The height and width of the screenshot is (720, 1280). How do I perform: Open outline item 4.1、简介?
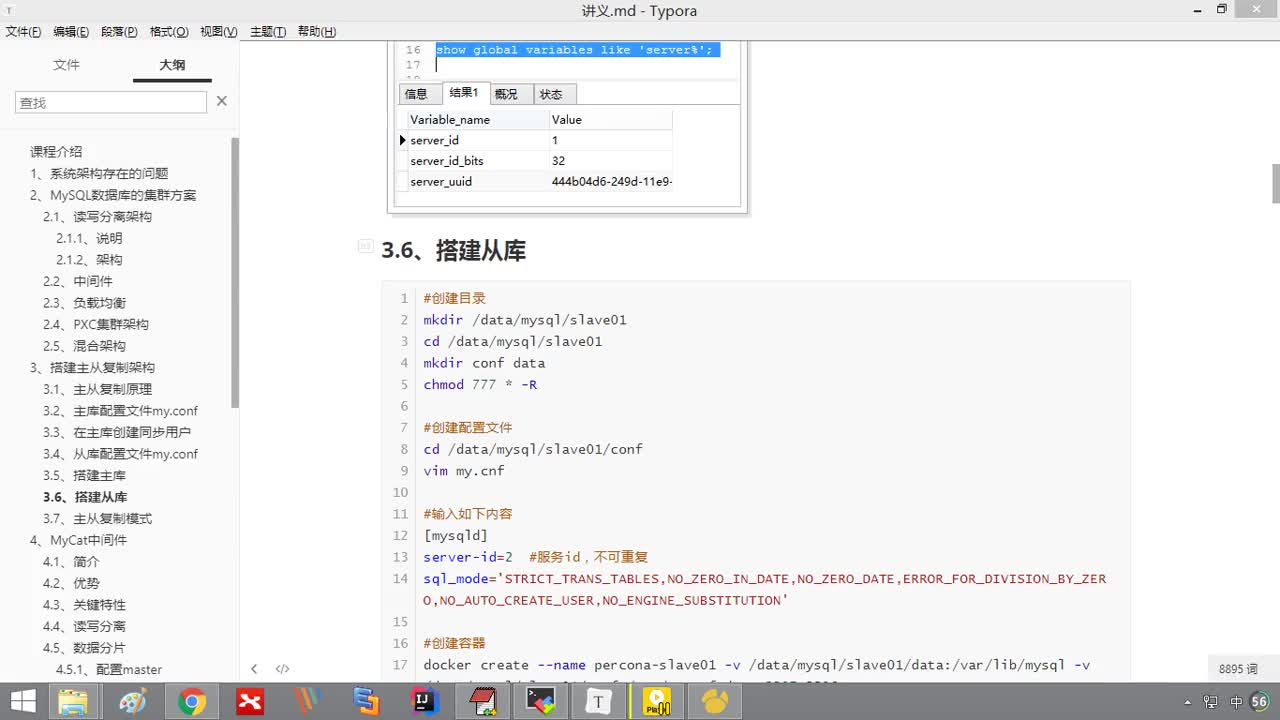click(71, 561)
